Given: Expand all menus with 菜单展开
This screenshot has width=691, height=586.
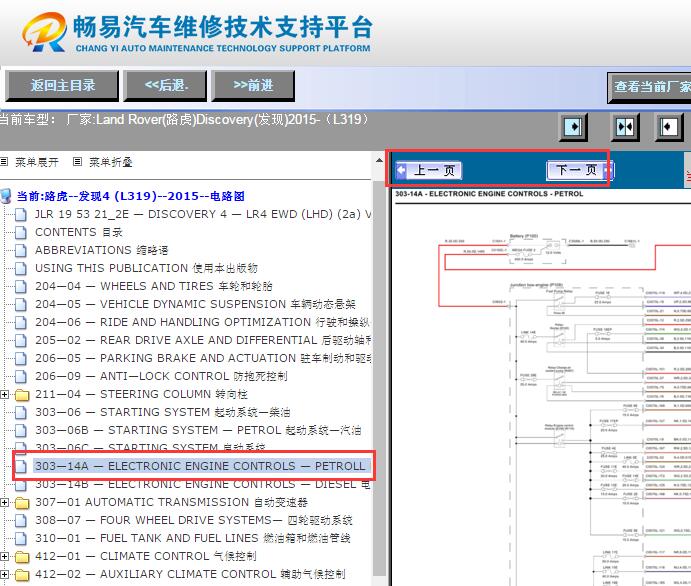Looking at the screenshot, I should [37, 162].
